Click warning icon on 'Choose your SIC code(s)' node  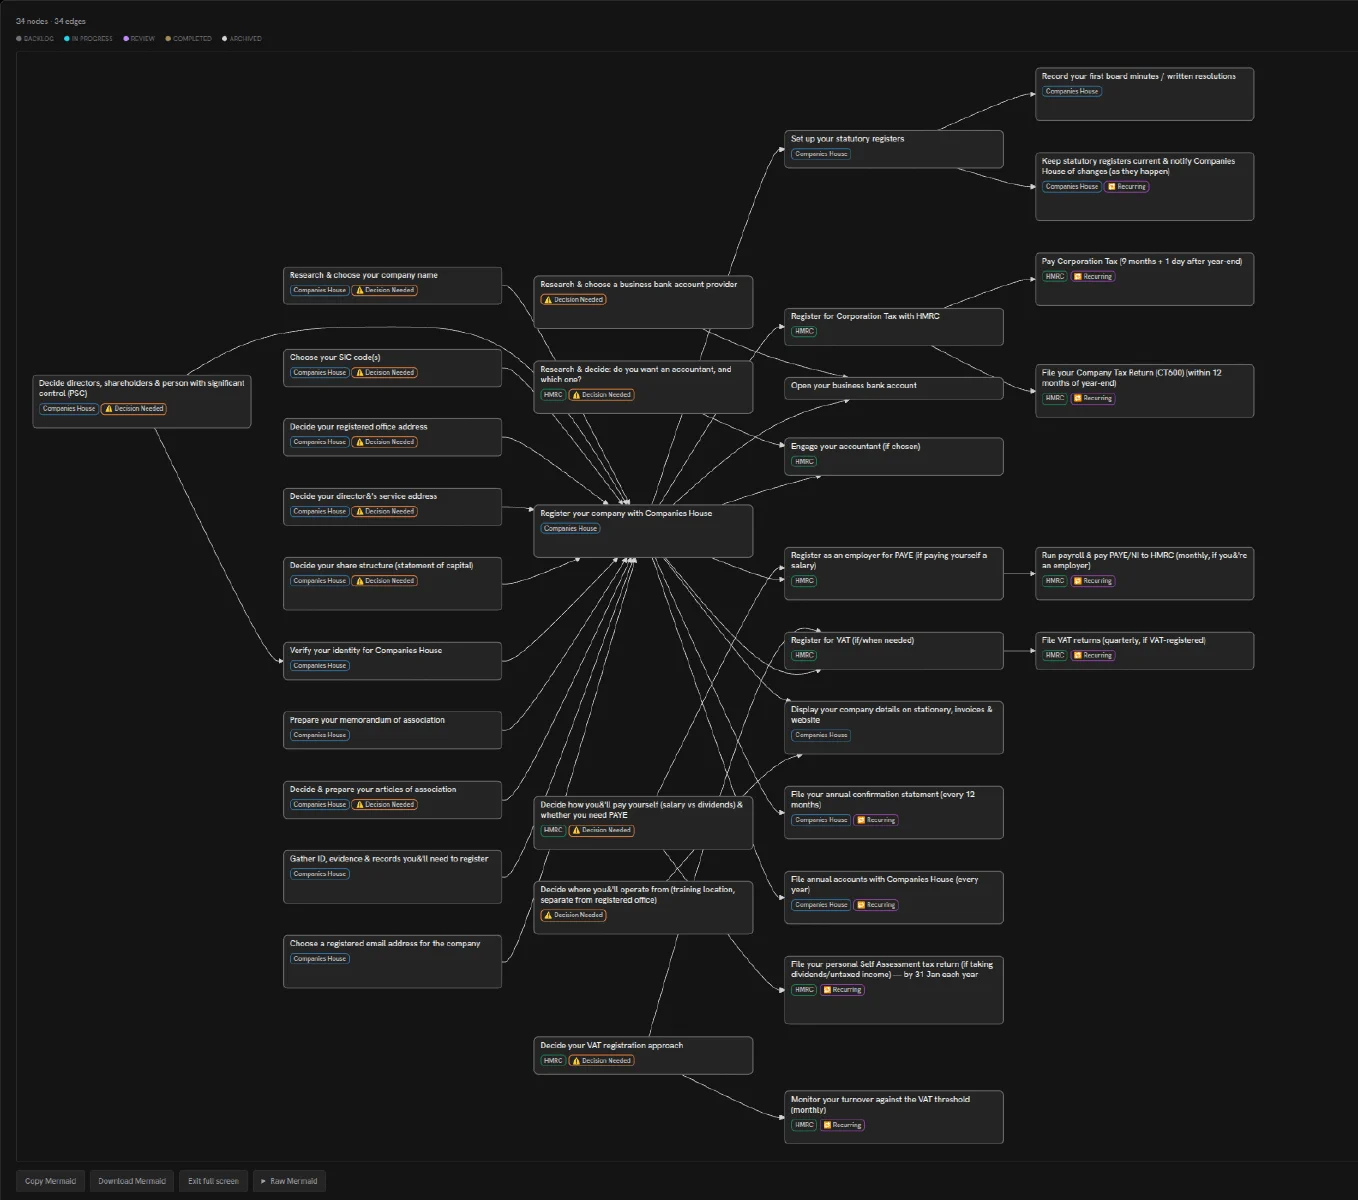[360, 373]
